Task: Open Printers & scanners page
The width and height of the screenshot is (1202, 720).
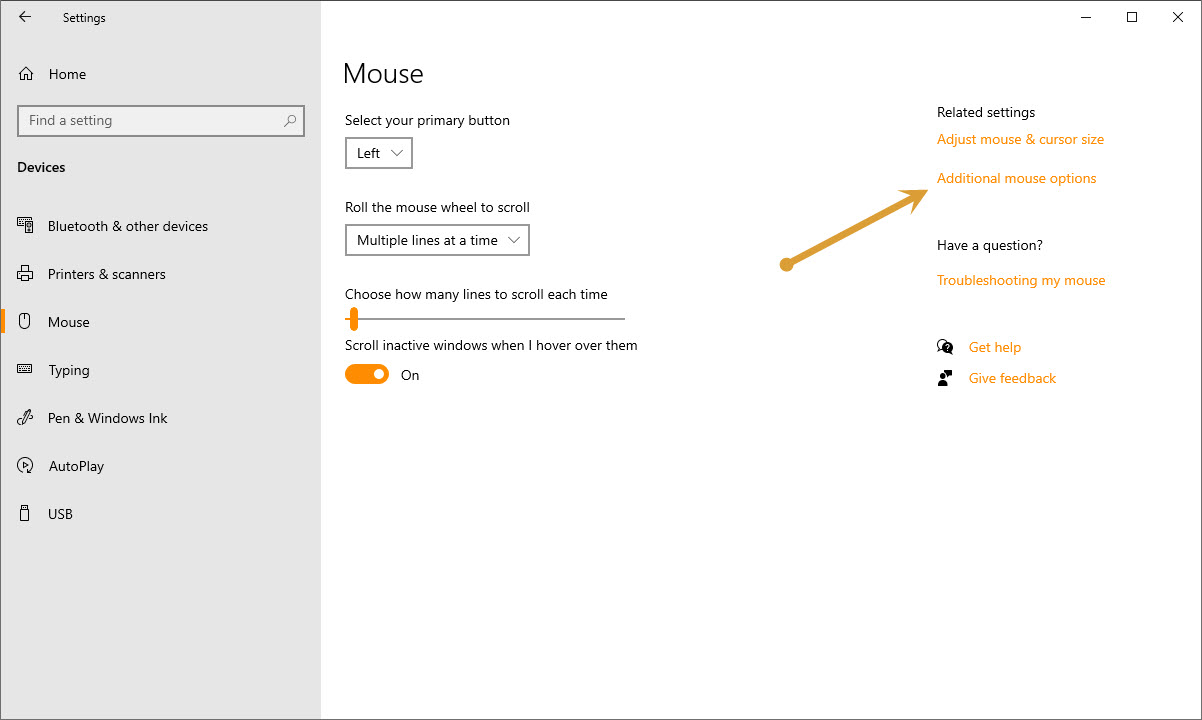Action: point(107,274)
